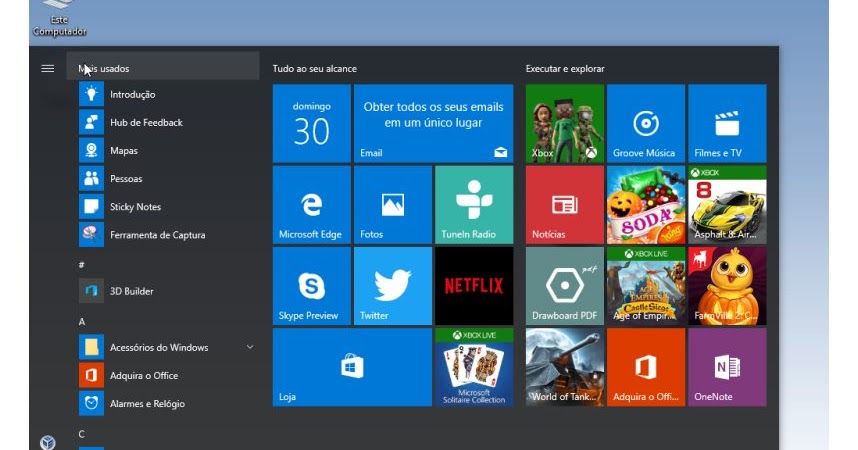Image resolution: width=858 pixels, height=450 pixels.
Task: Open the Xbox tile
Action: coord(565,123)
